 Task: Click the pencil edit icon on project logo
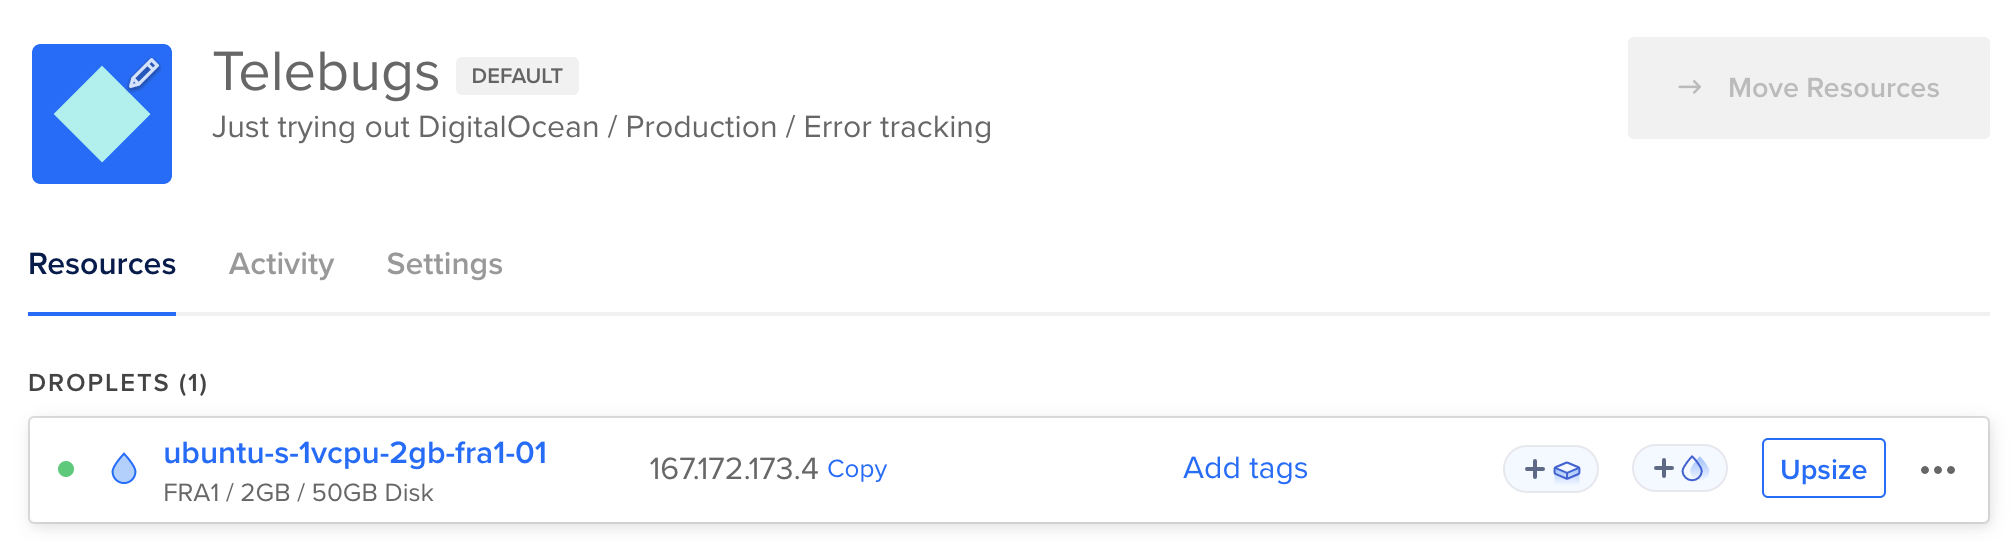tap(144, 73)
